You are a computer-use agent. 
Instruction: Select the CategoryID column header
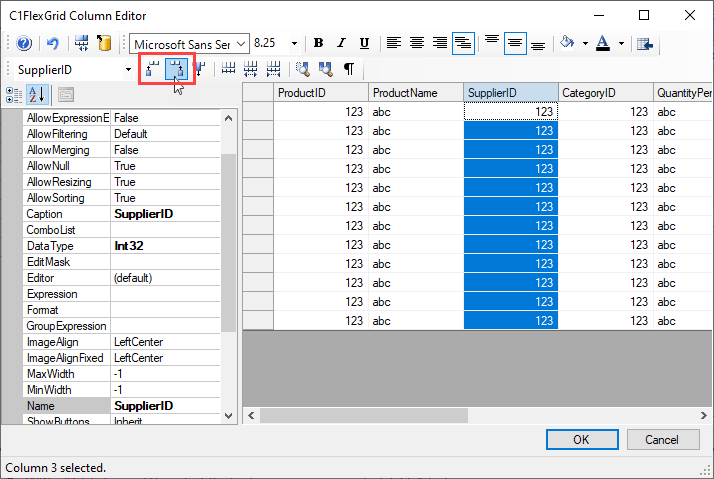pos(605,93)
